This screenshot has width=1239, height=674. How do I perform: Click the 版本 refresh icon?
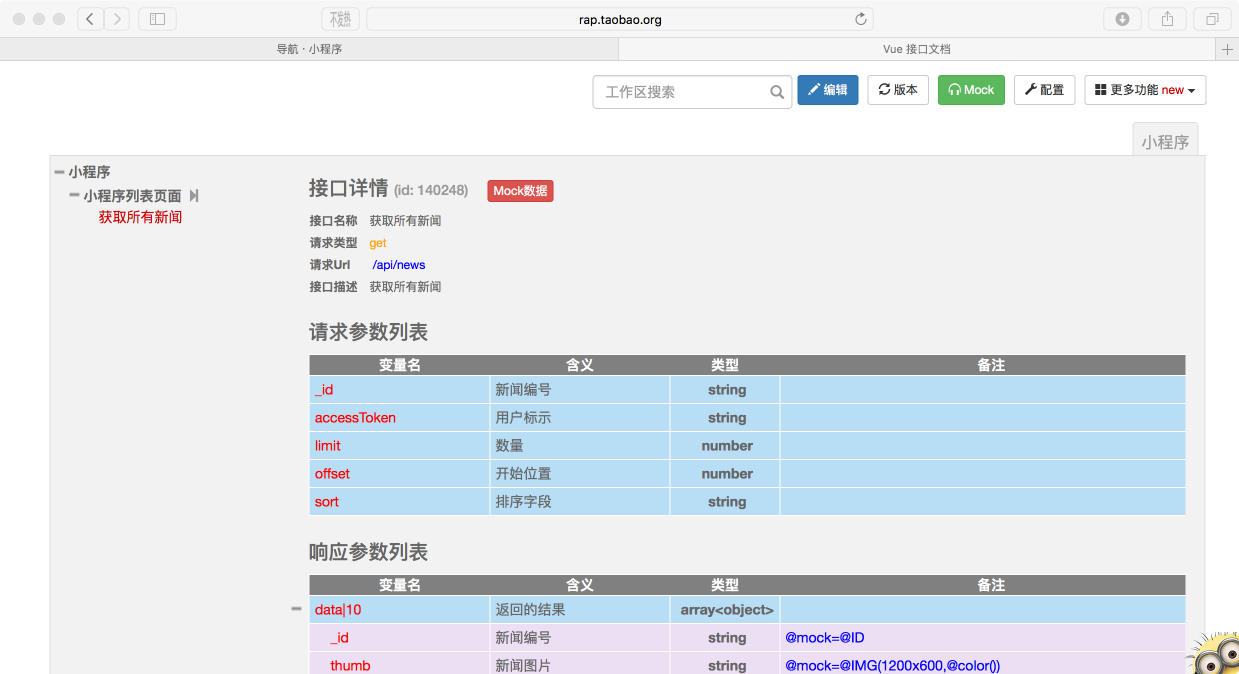pos(882,90)
